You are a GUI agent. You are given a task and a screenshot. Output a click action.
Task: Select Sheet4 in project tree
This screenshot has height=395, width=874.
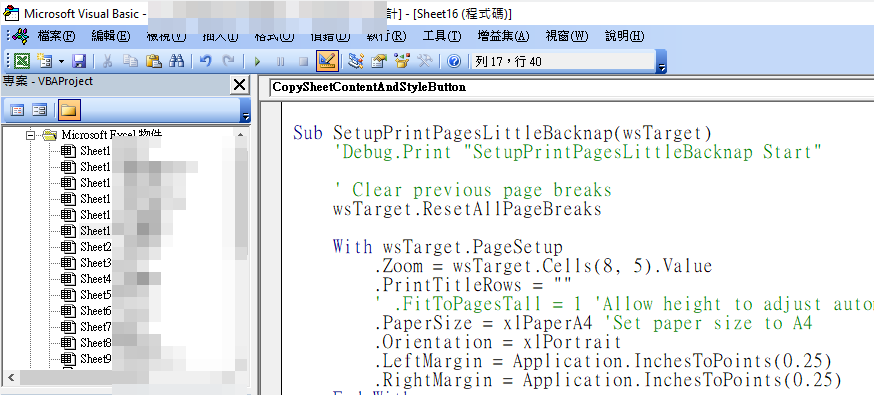tap(95, 279)
